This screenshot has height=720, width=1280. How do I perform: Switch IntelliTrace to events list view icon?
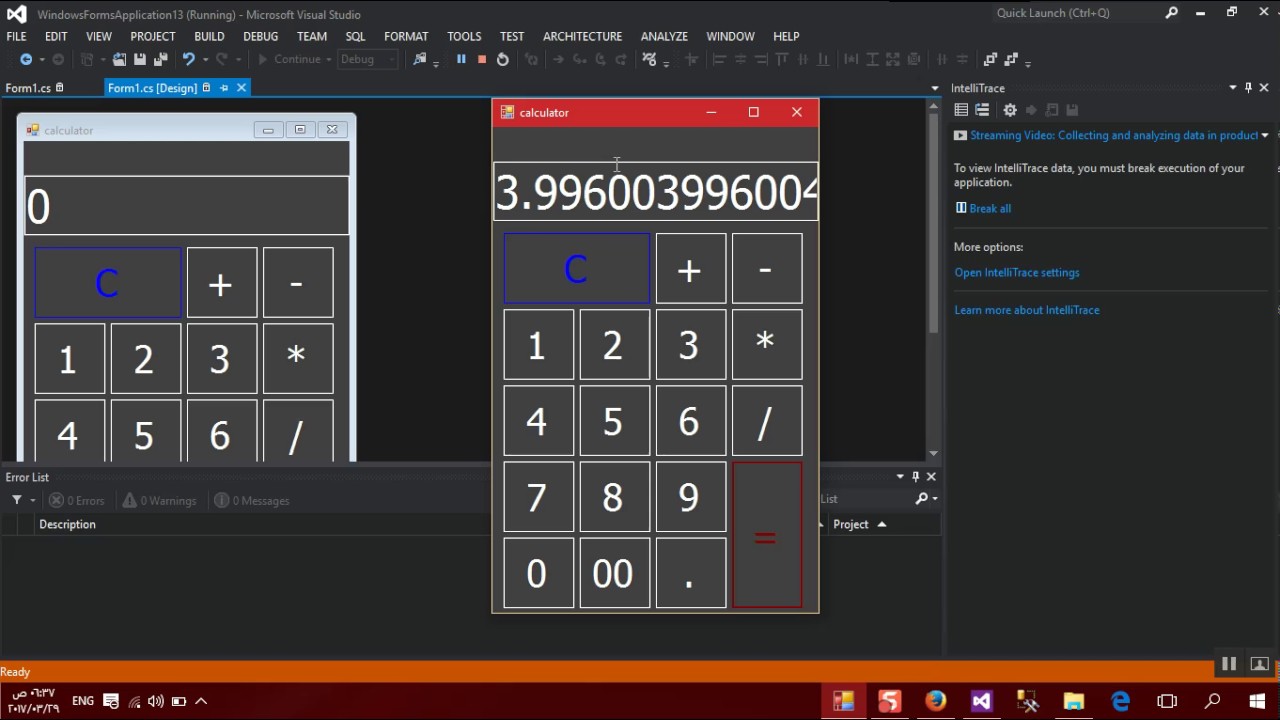961,110
